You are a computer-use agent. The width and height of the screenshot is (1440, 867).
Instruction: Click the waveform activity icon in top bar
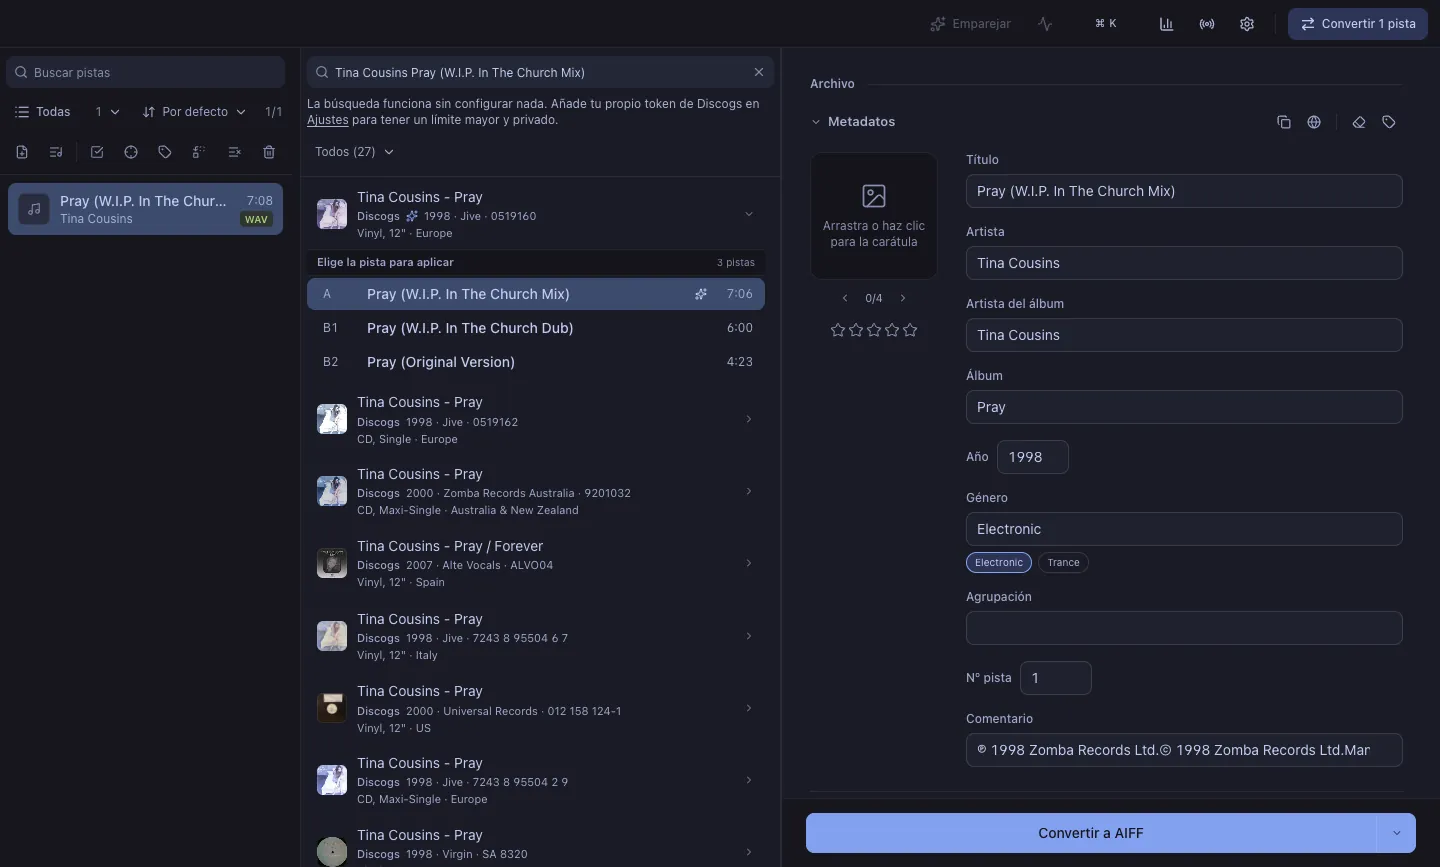pos(1045,24)
